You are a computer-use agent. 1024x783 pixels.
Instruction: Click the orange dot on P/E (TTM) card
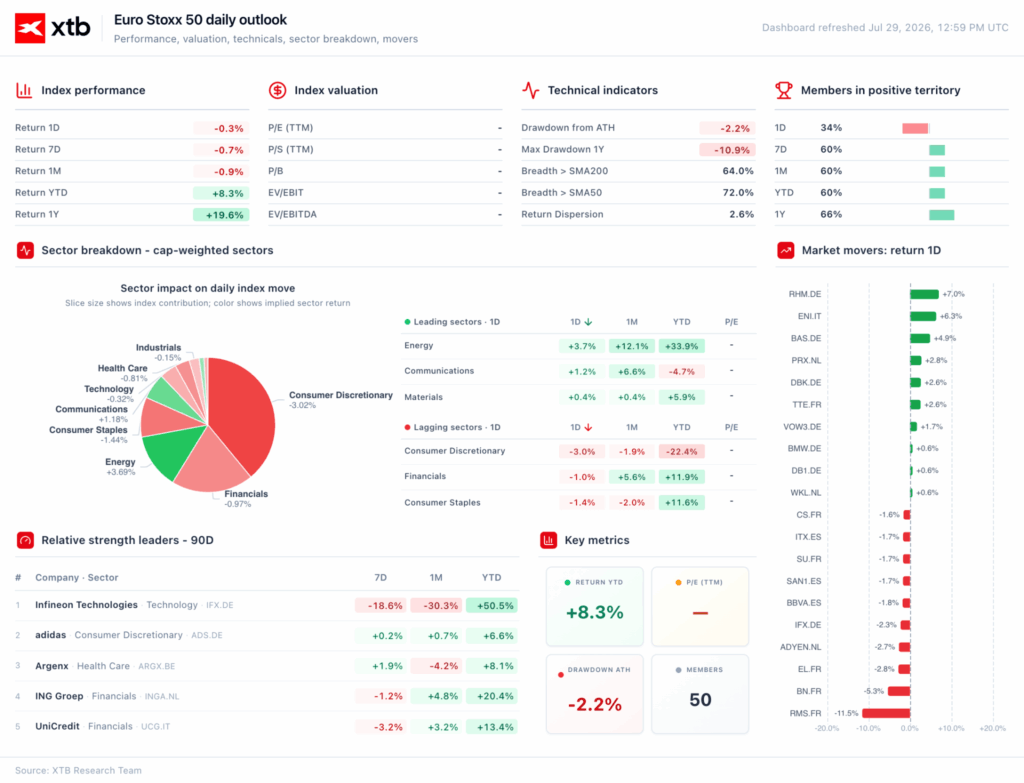(678, 583)
